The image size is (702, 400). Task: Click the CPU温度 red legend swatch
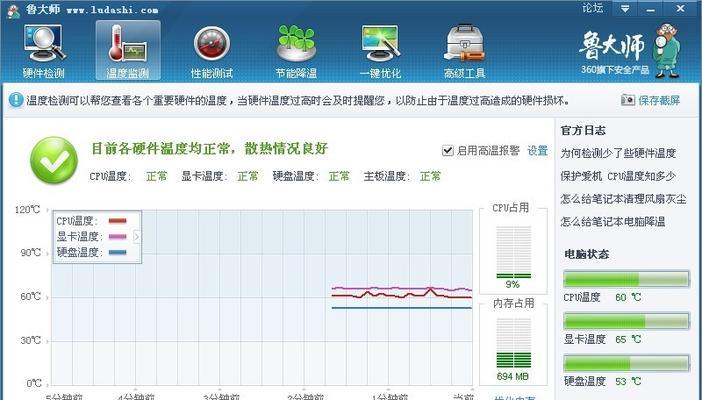pyautogui.click(x=117, y=221)
